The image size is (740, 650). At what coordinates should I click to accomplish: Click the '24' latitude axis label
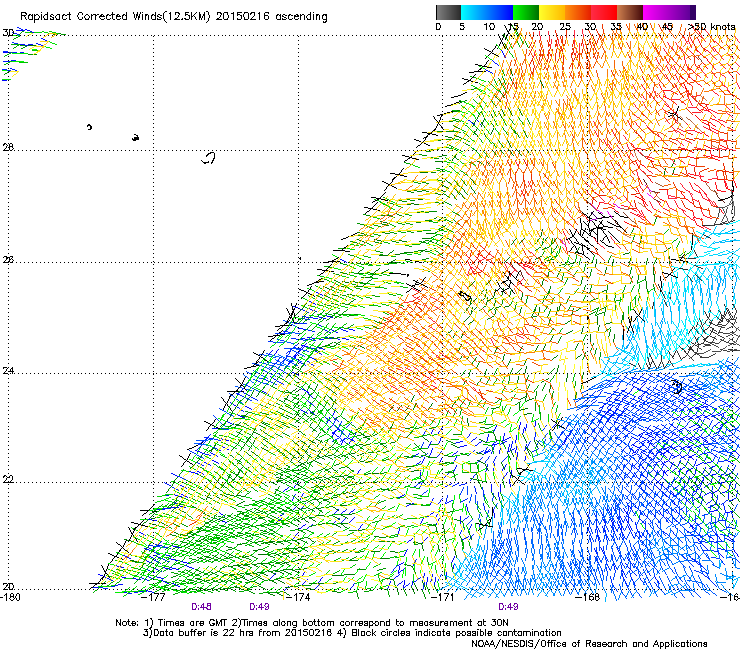click(x=8, y=371)
